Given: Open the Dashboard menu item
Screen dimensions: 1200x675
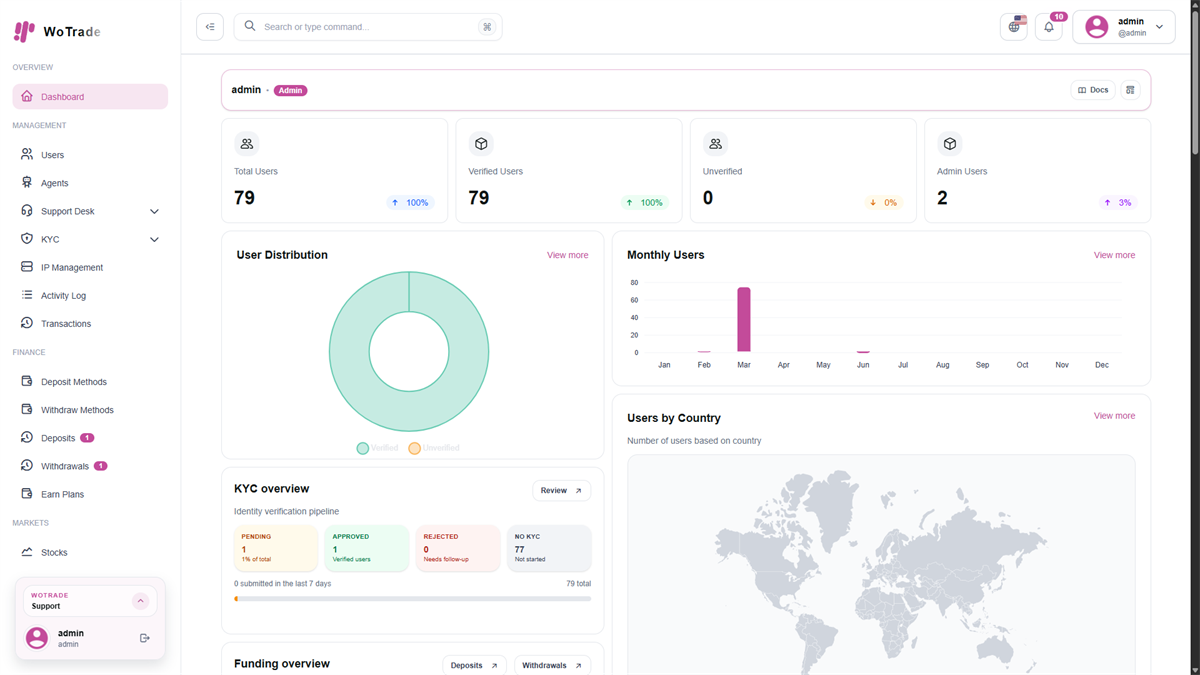Looking at the screenshot, I should click(90, 97).
